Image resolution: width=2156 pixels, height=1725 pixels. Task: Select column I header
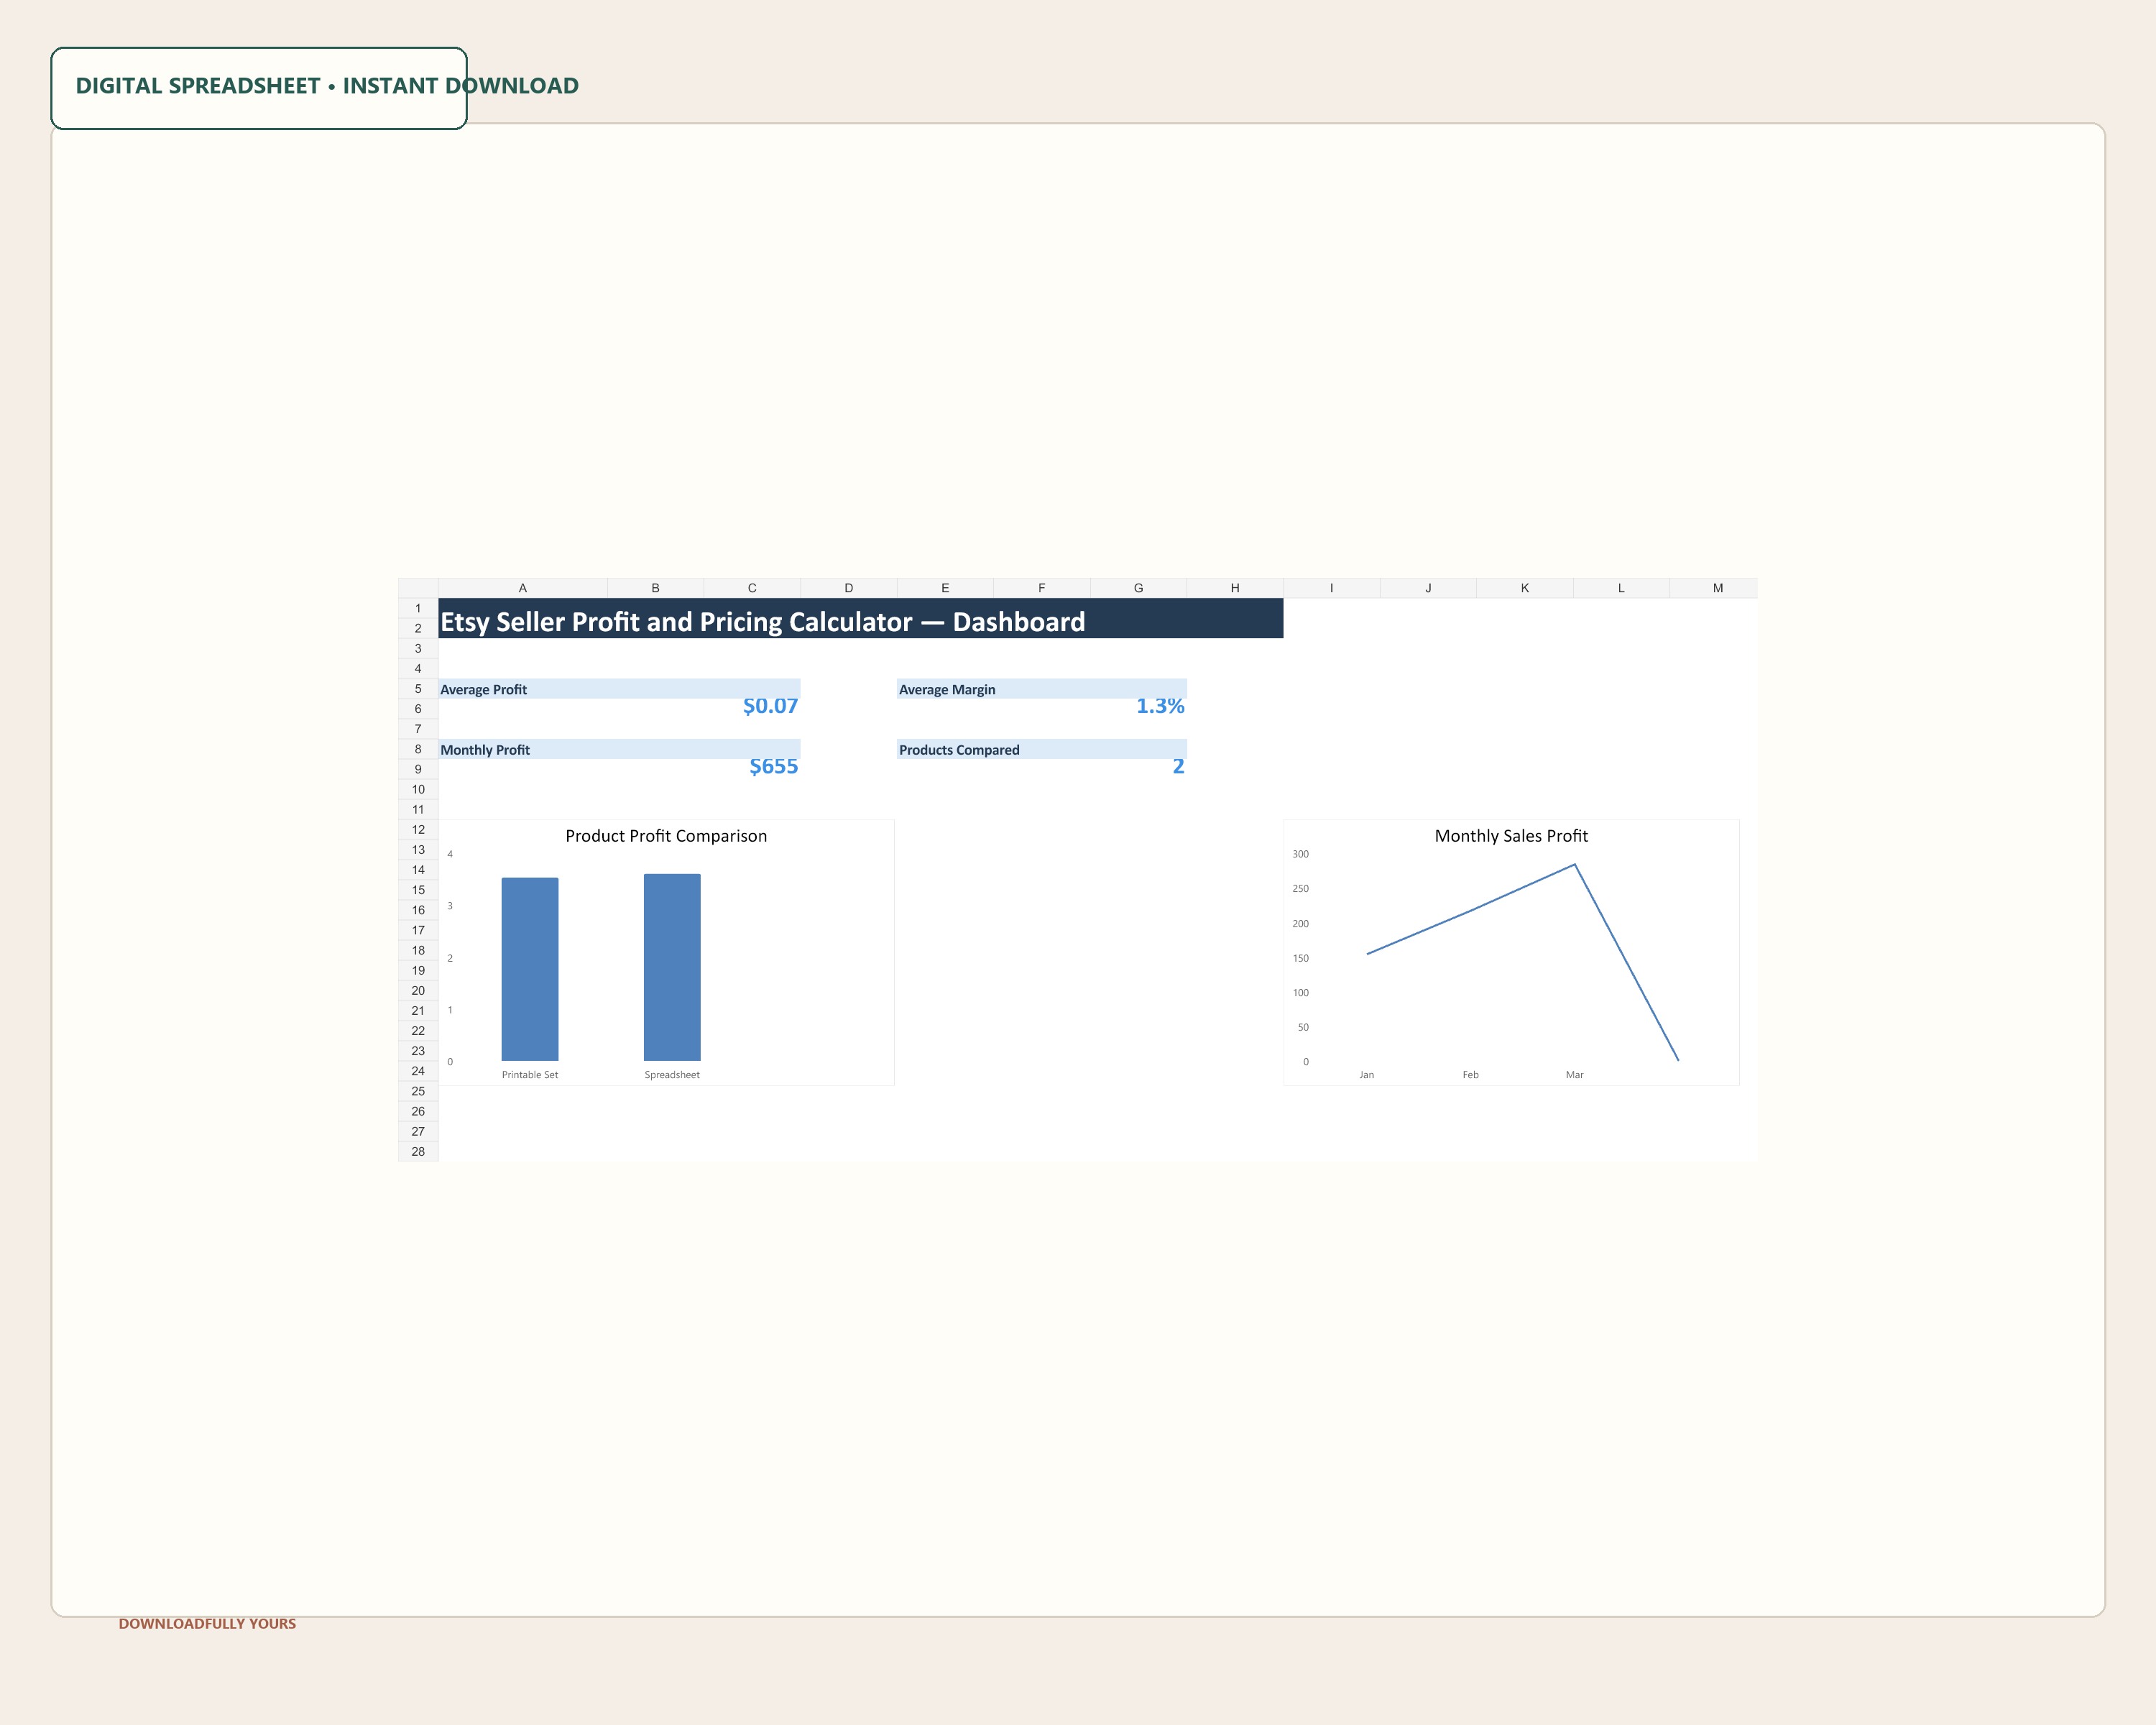pos(1331,588)
